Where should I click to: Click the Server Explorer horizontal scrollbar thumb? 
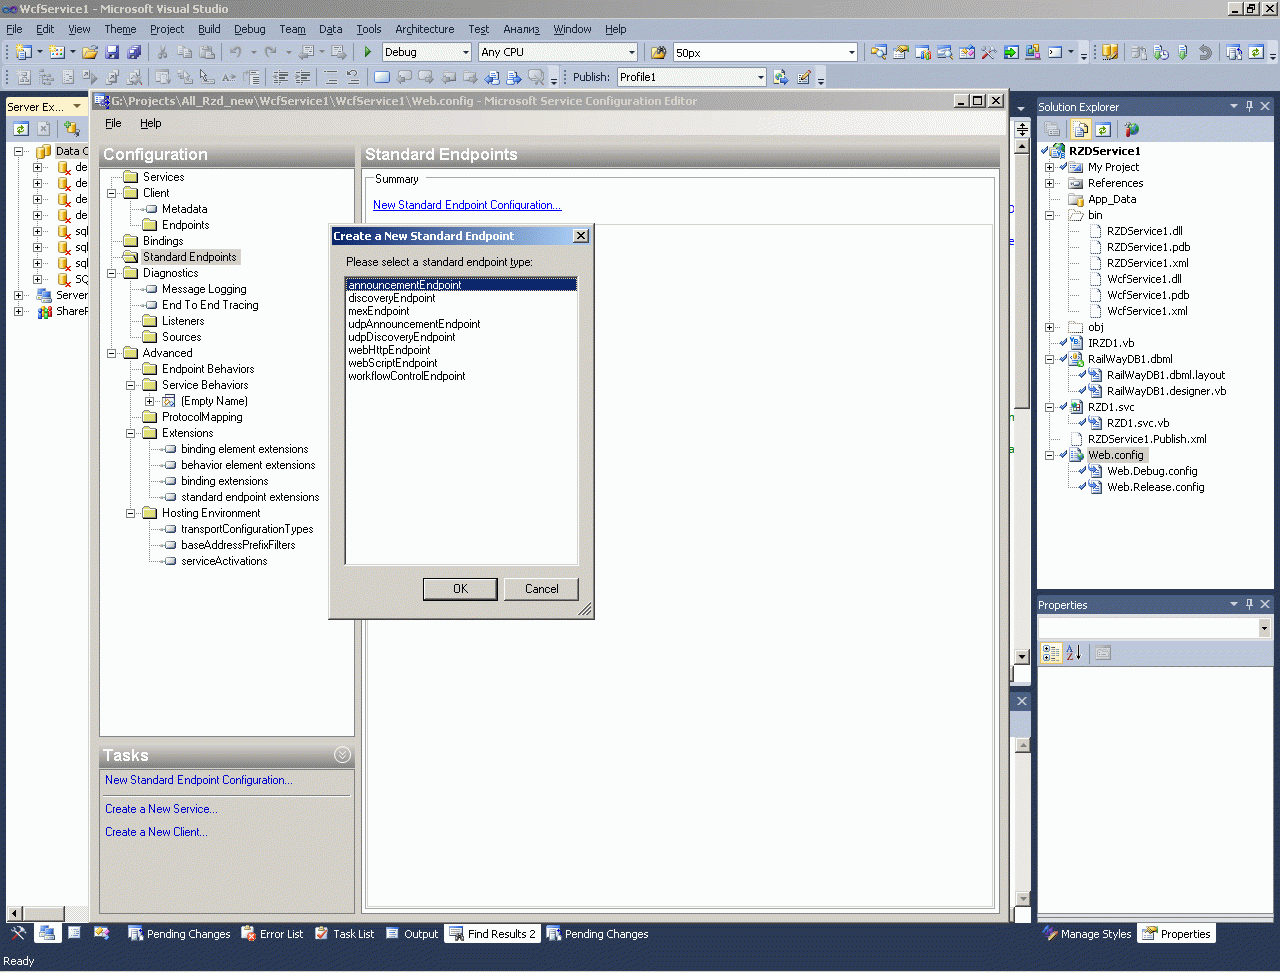(x=42, y=913)
